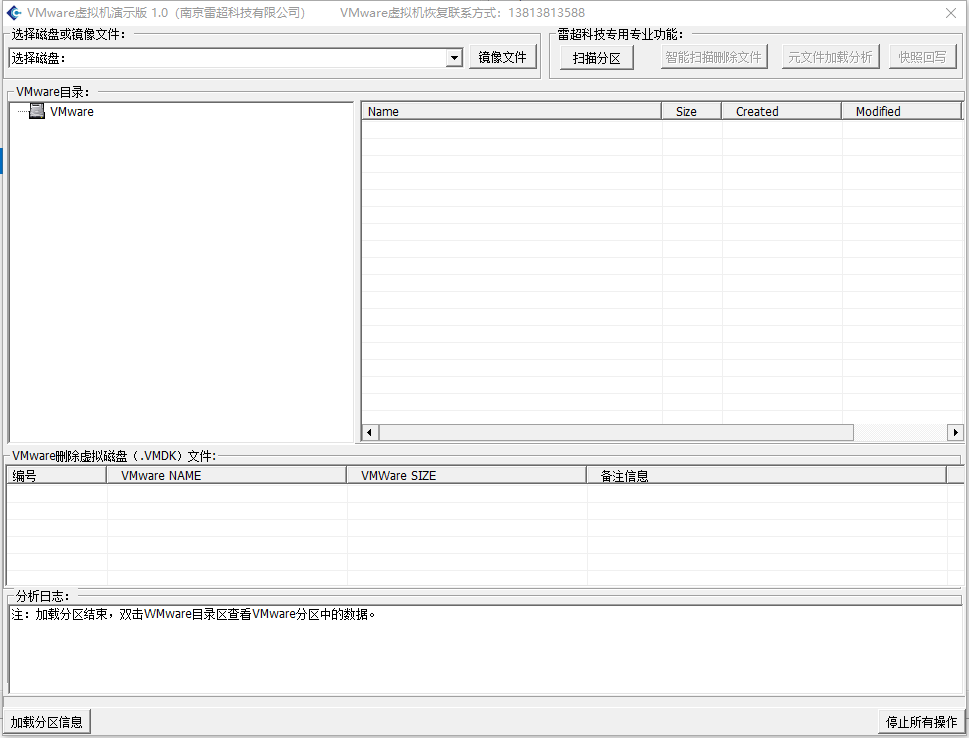Screen dimensions: 969x738
Task: Click the 快照回写 button
Action: pos(922,57)
